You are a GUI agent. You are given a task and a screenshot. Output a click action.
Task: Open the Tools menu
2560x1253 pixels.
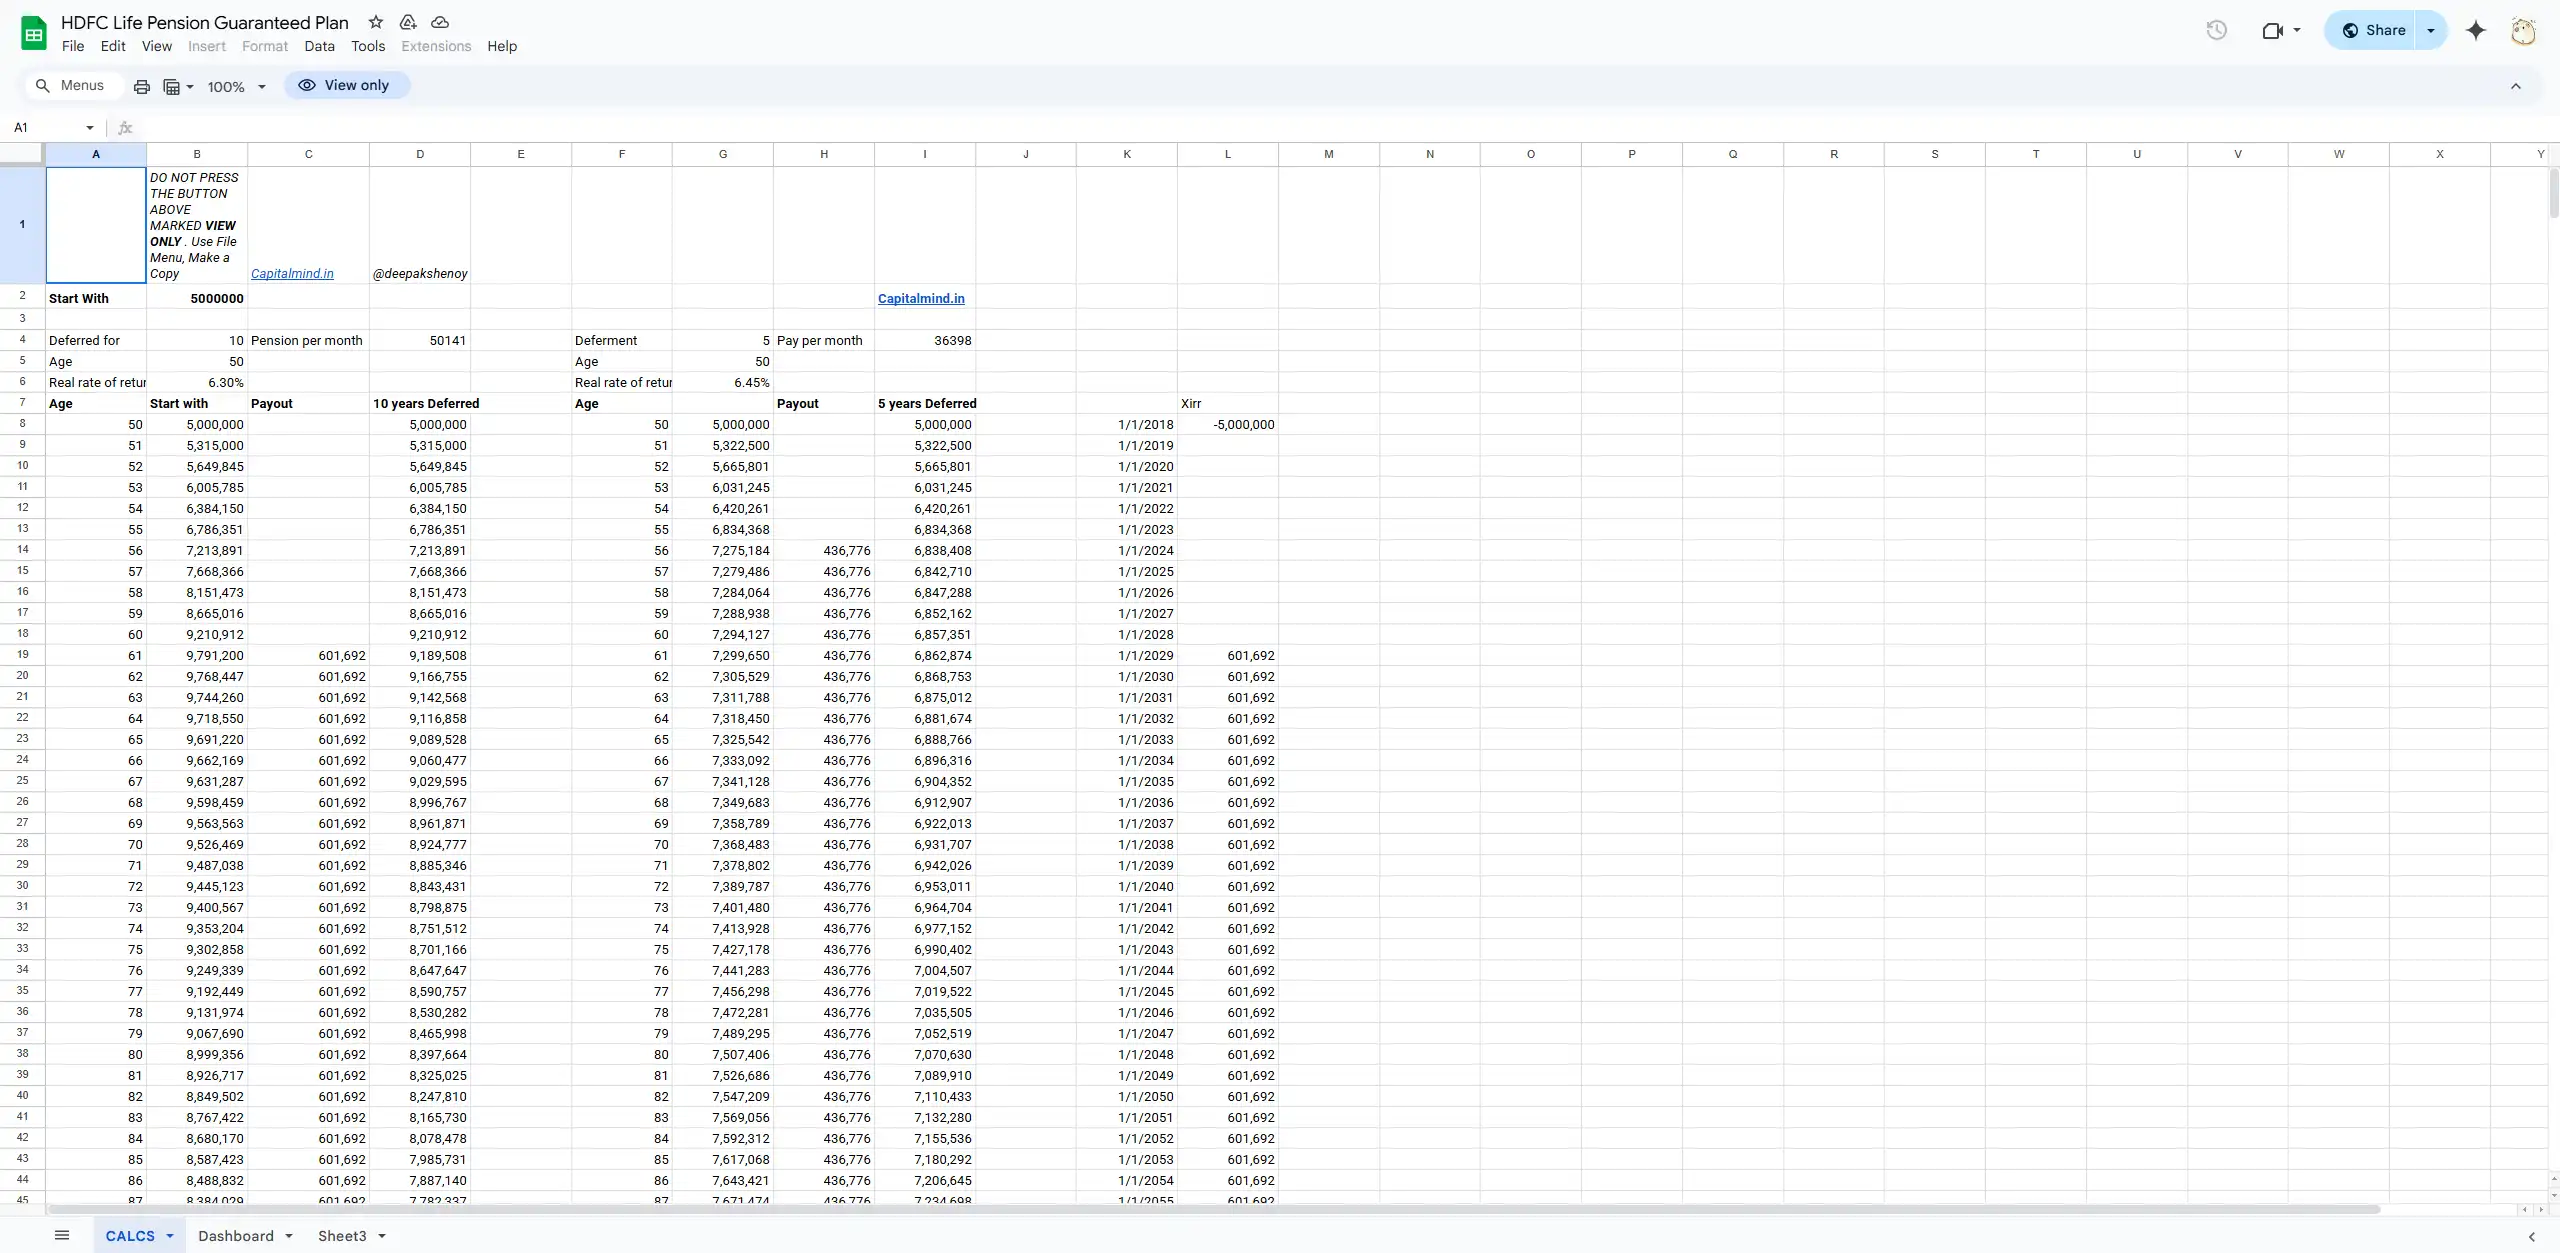[368, 46]
